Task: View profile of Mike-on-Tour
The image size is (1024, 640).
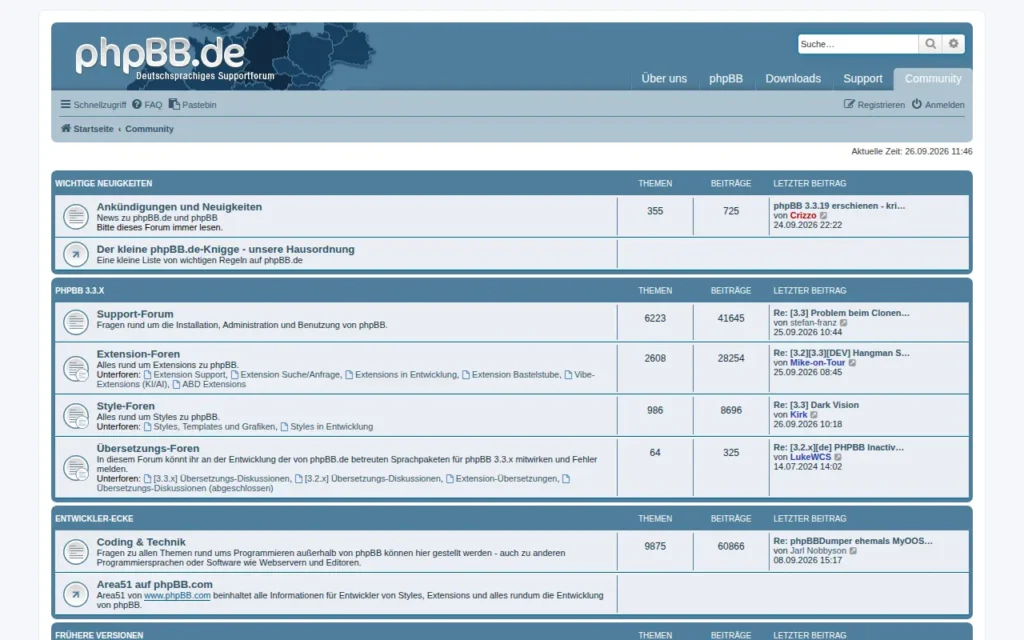Action: [818, 362]
